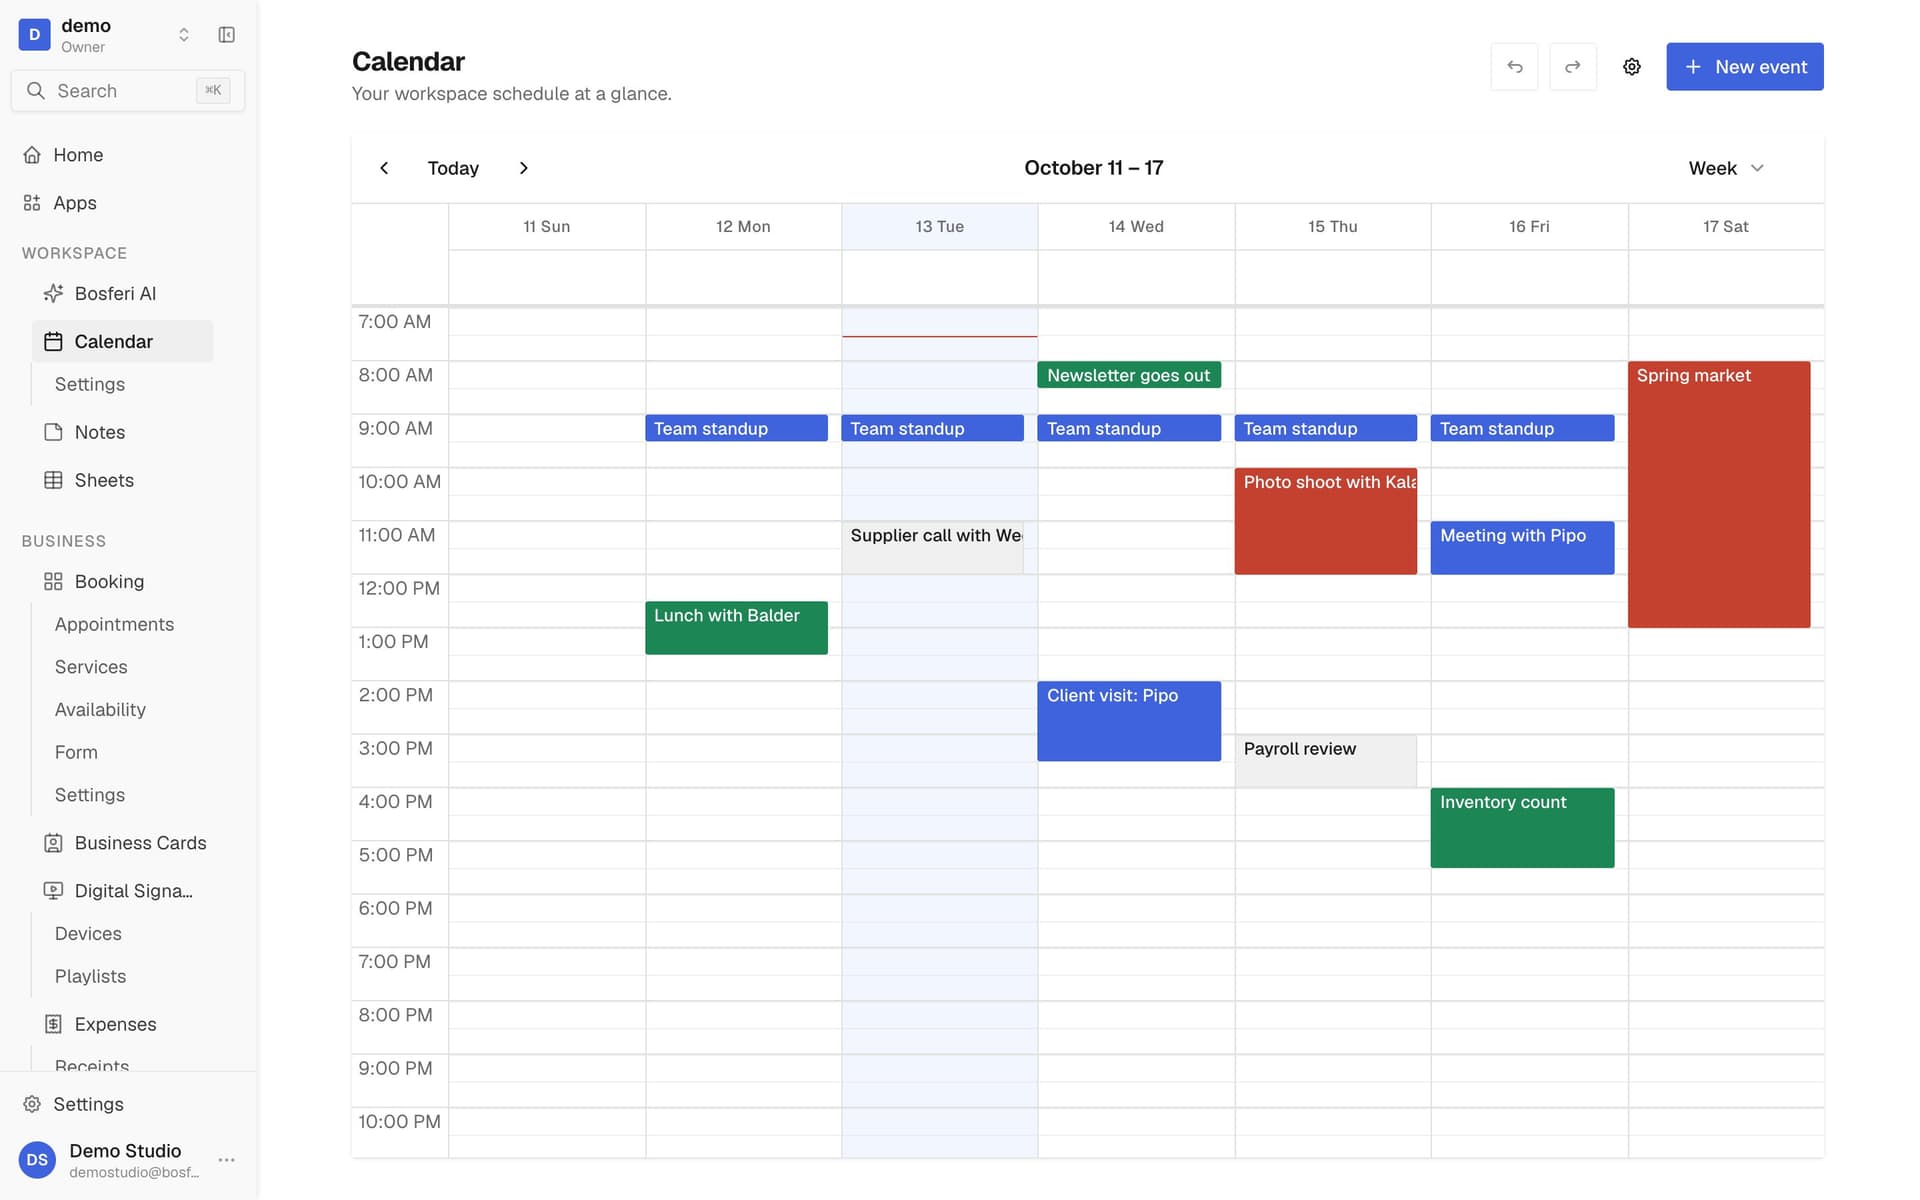
Task: Collapse the sidebar panel icon
Action: point(227,35)
